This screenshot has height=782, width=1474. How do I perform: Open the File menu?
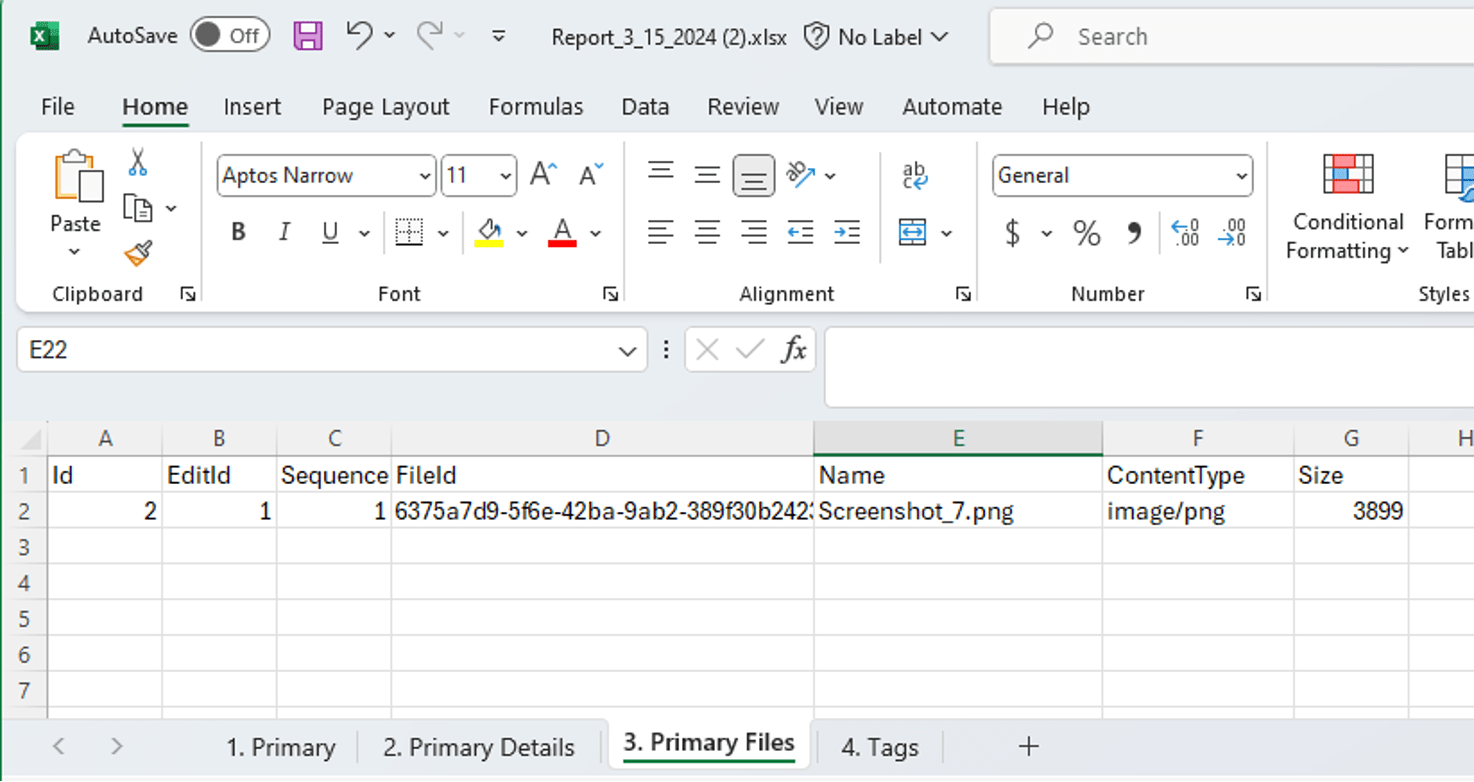coord(58,107)
